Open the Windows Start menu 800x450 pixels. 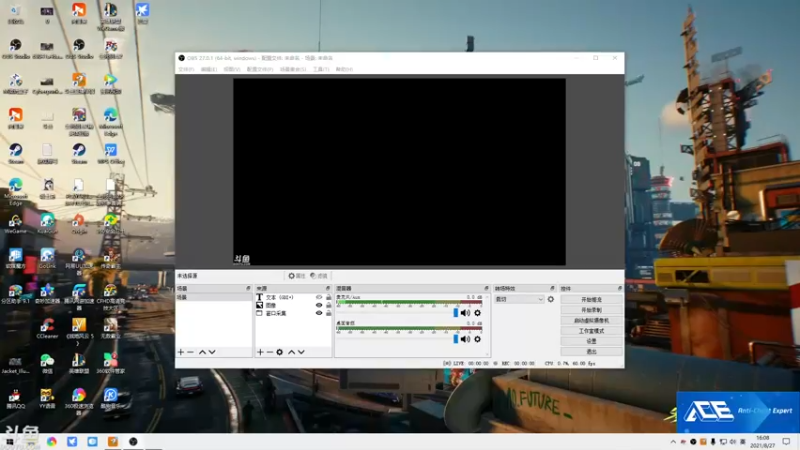(10, 441)
